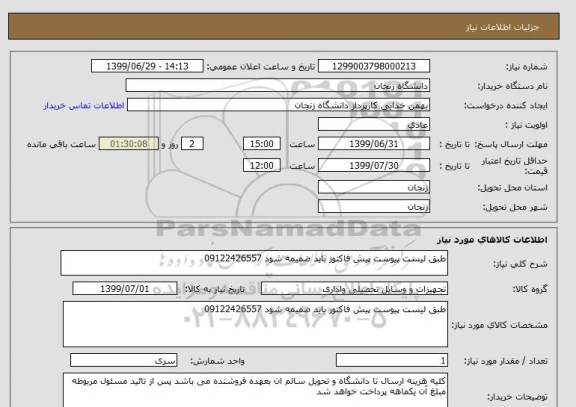576x407 pixels.
Task: Click the label حداقل تاریخ اعتبار قیمت
Action: coord(514,166)
